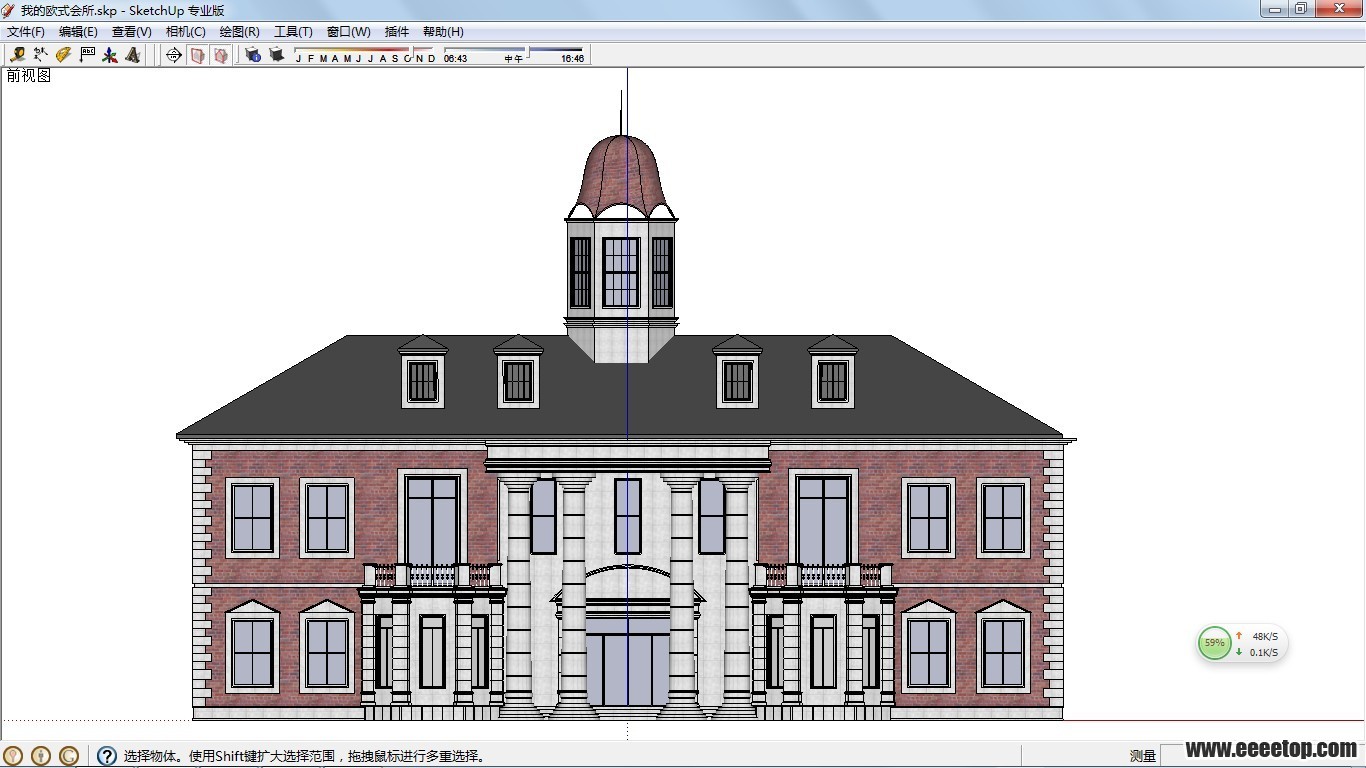
Task: Open shadow settings dialog icon
Action: (x=253, y=55)
